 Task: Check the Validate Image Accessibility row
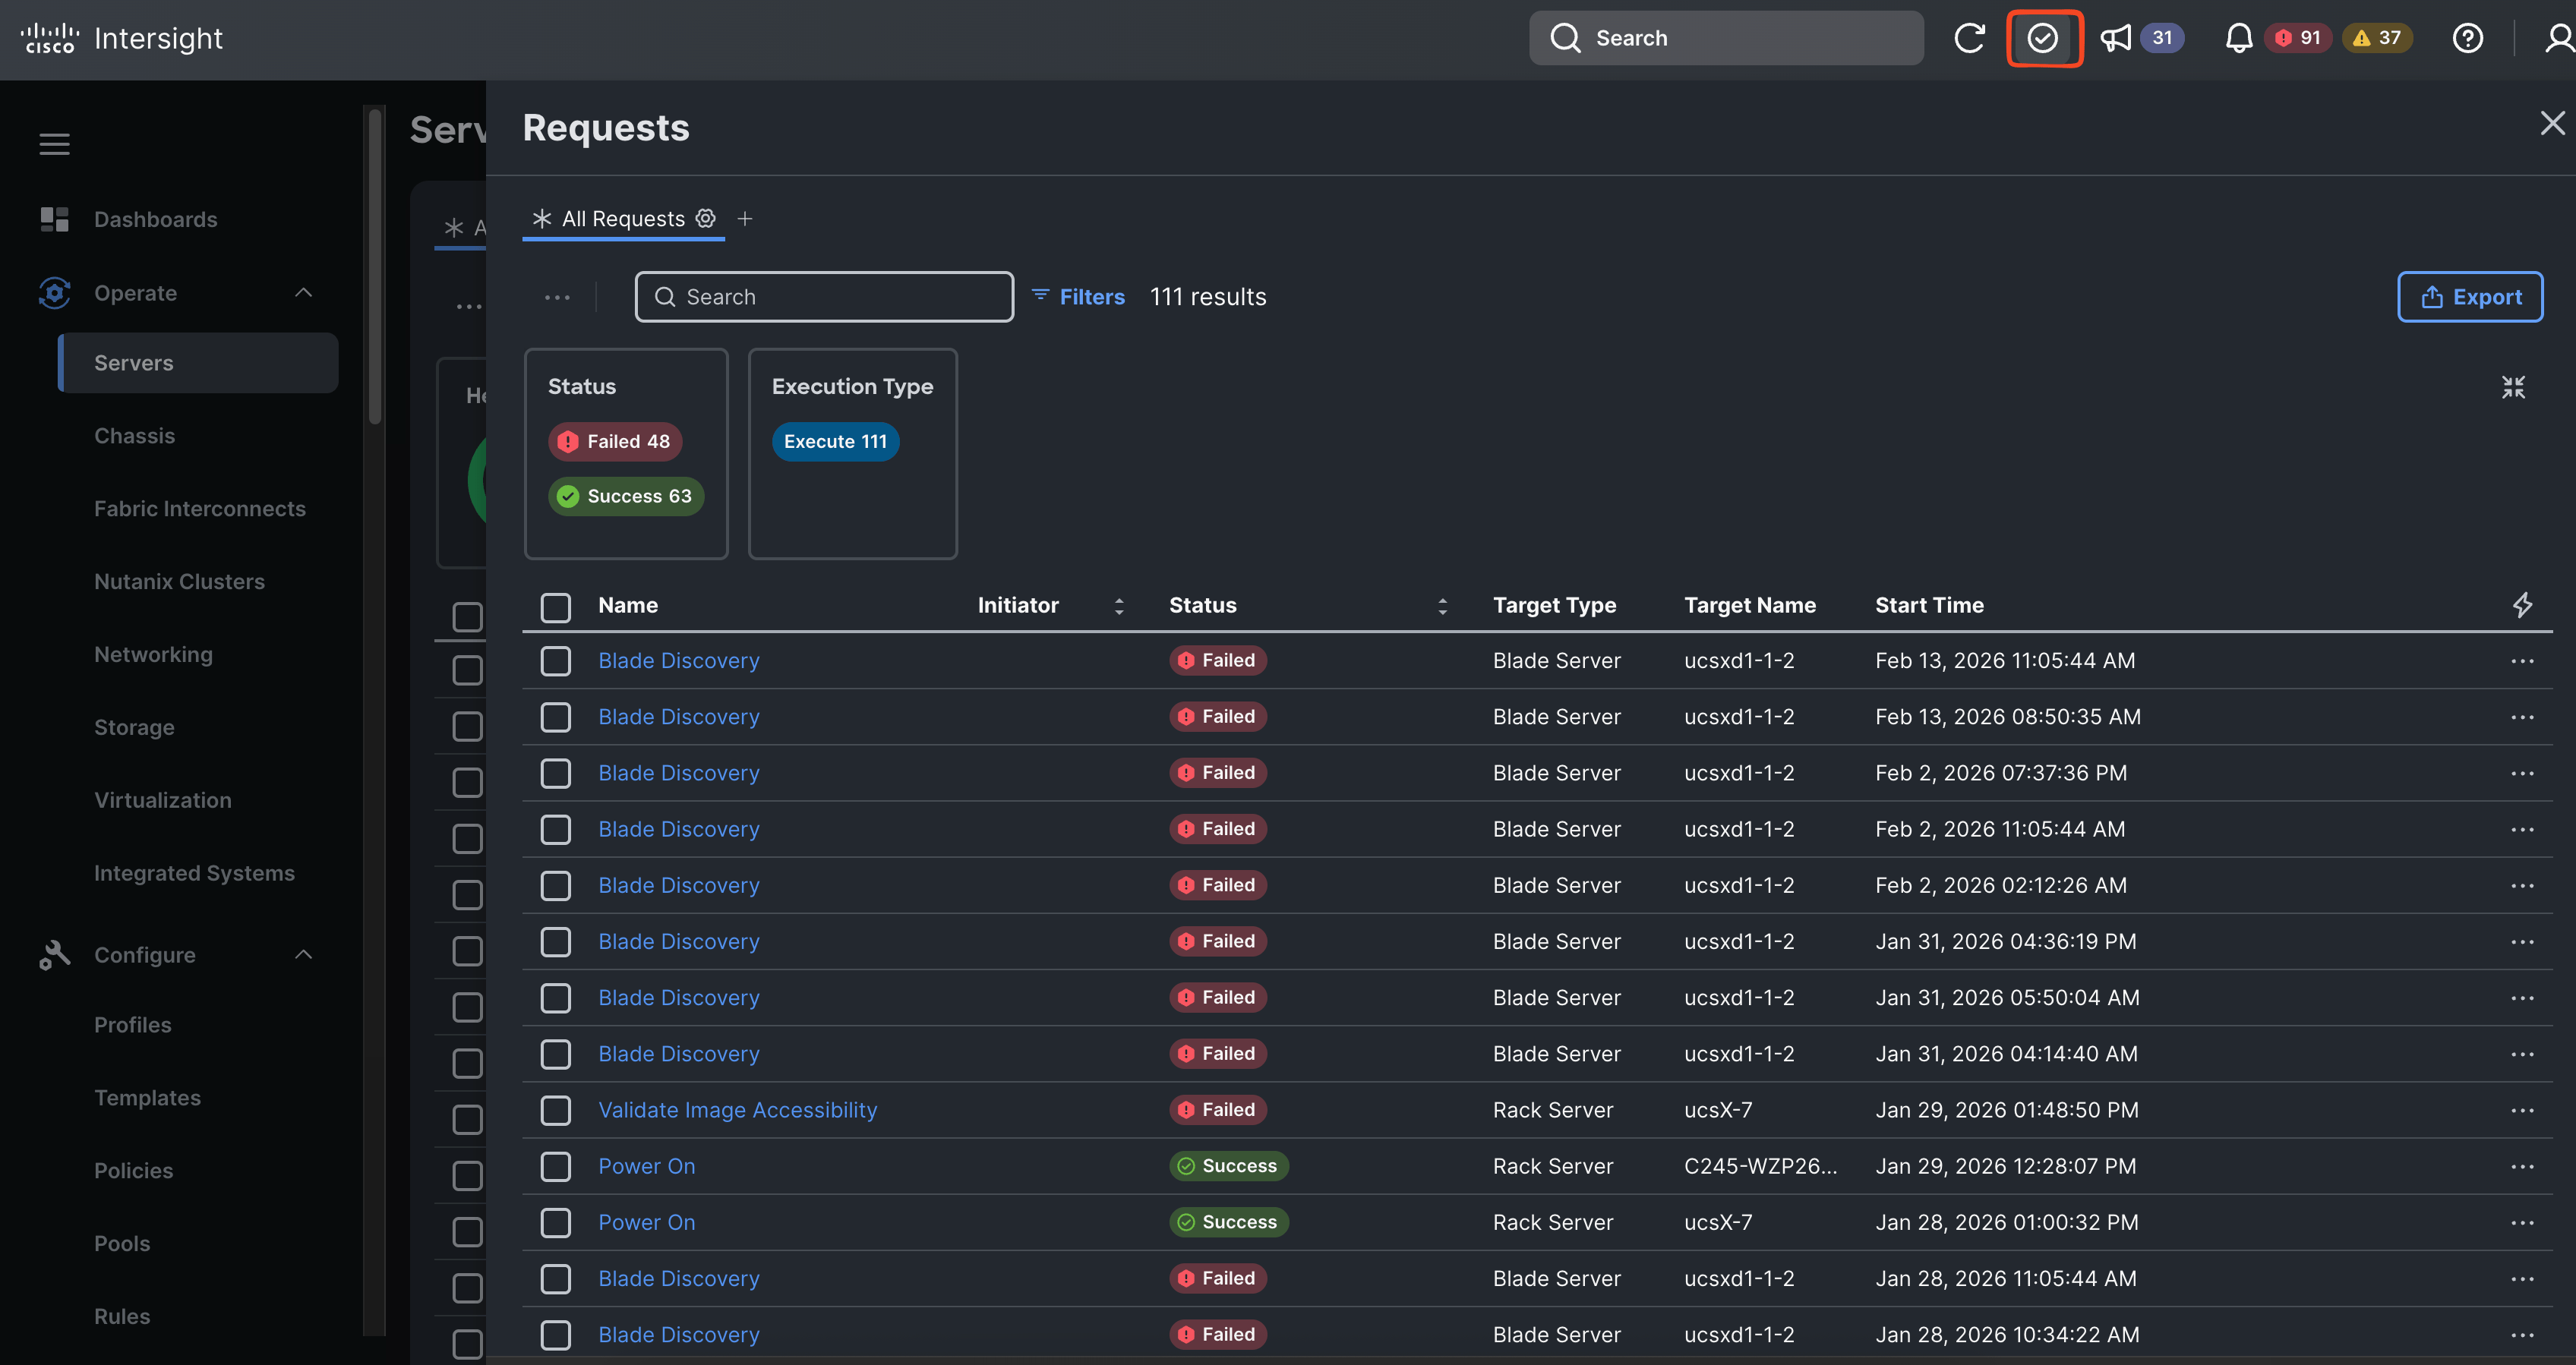pyautogui.click(x=556, y=1110)
